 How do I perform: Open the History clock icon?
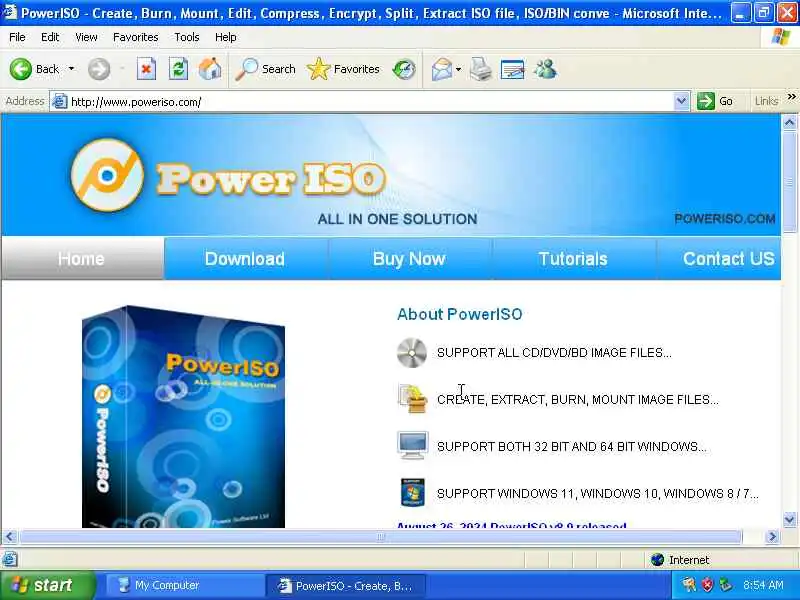404,69
